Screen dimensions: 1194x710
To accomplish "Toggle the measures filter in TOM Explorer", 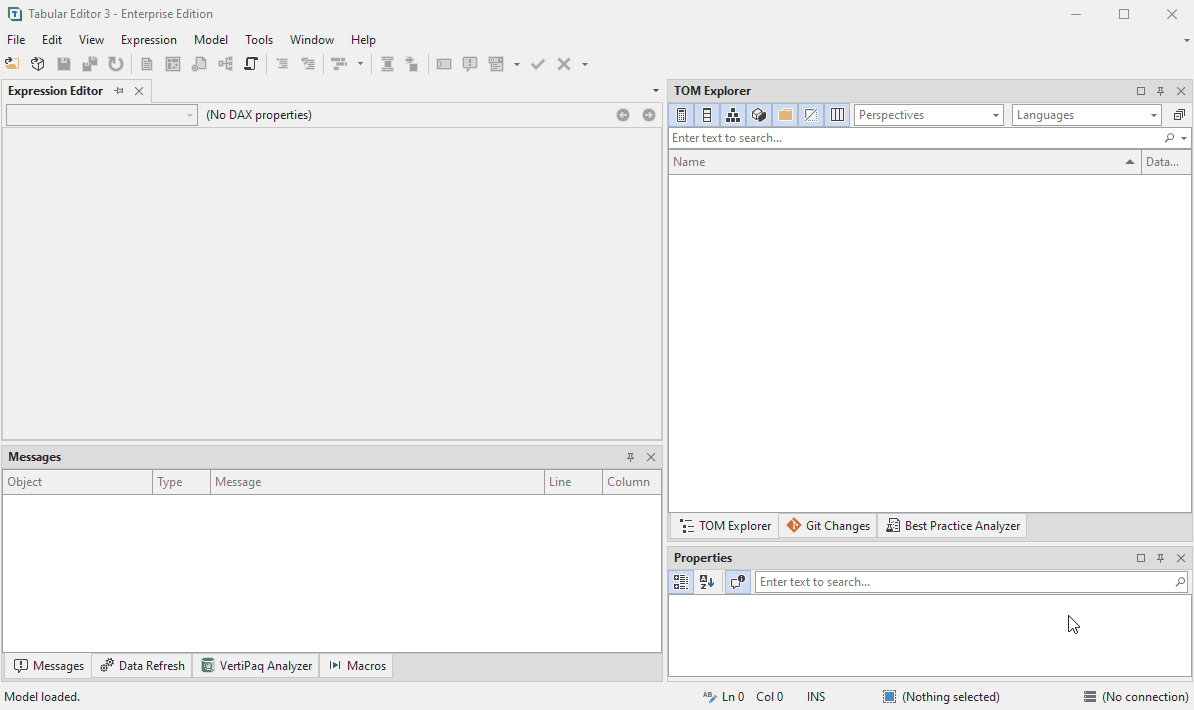I will (681, 114).
